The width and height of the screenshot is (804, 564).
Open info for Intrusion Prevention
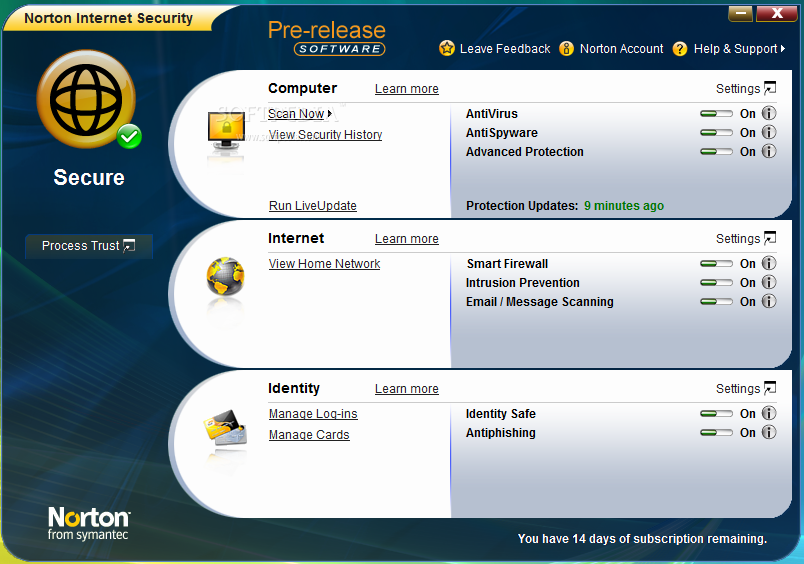(x=769, y=282)
